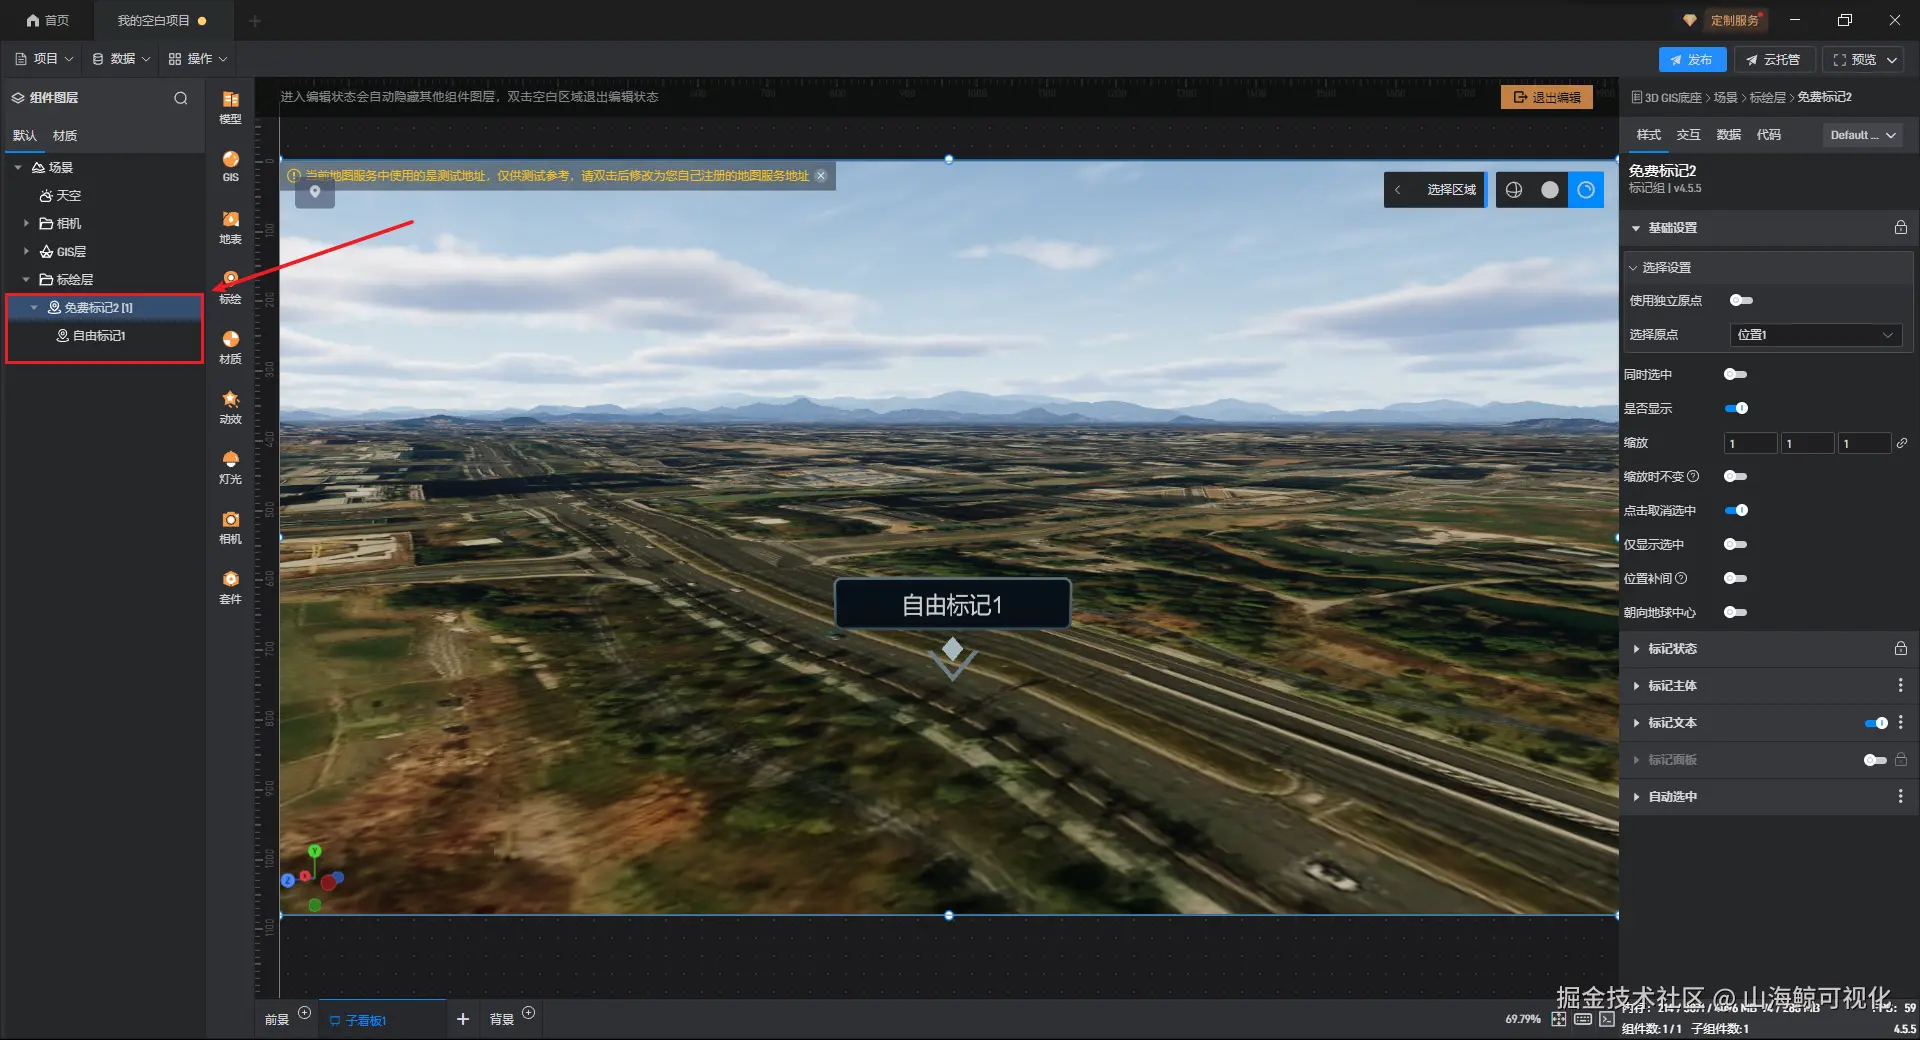The width and height of the screenshot is (1920, 1040).
Task: Enable the 缩放时不变 switch
Action: tap(1736, 477)
